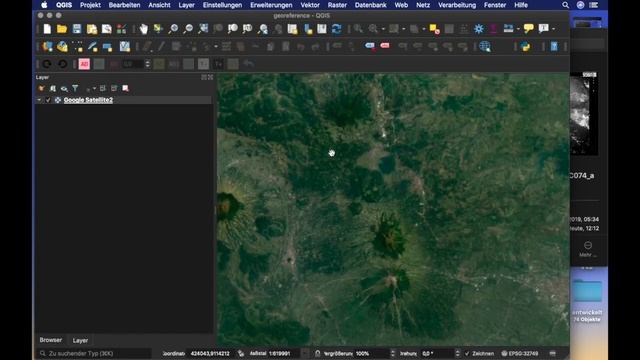Click the globe web search plugin icon
This screenshot has height=360, width=640.
coord(484,47)
